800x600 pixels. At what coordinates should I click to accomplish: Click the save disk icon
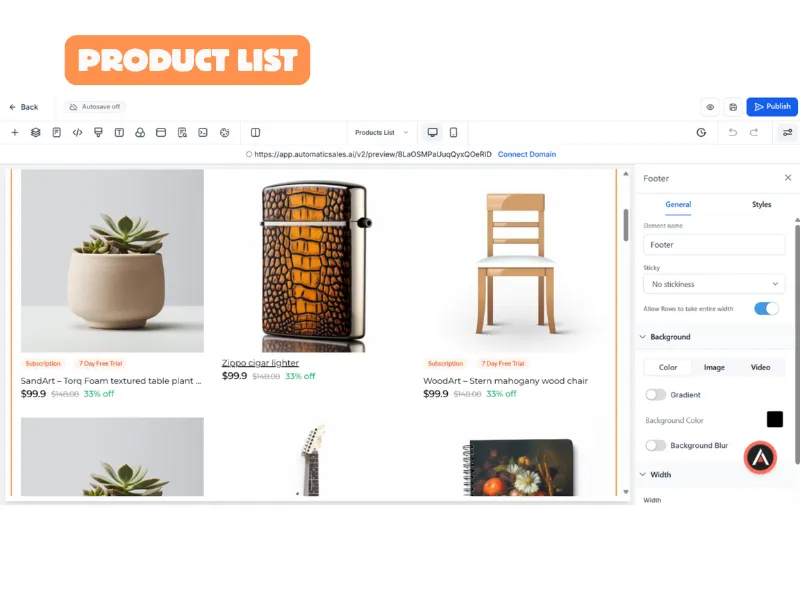click(733, 107)
